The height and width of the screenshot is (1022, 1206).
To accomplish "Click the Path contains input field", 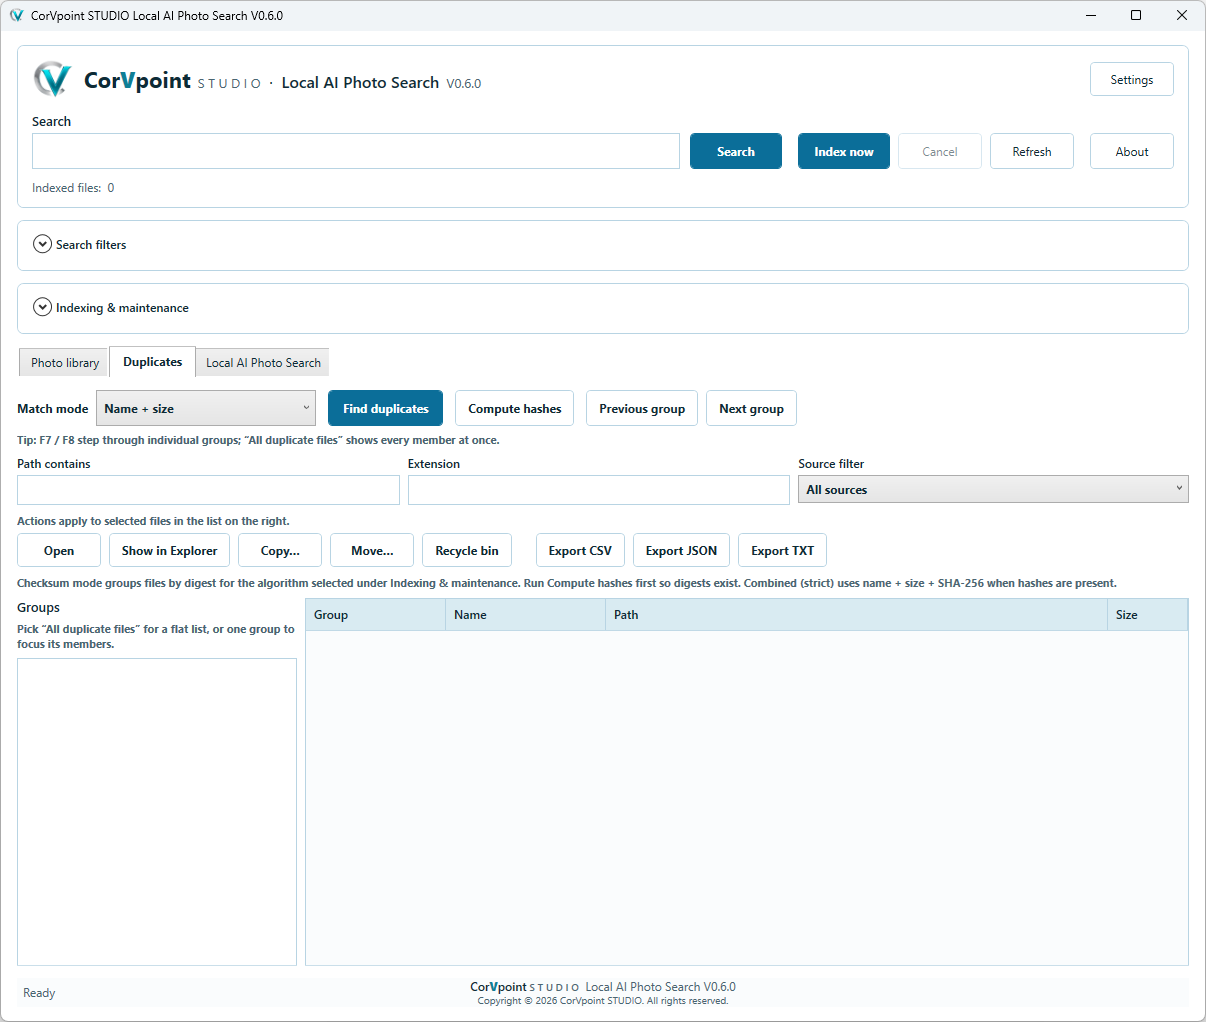I will 208,489.
